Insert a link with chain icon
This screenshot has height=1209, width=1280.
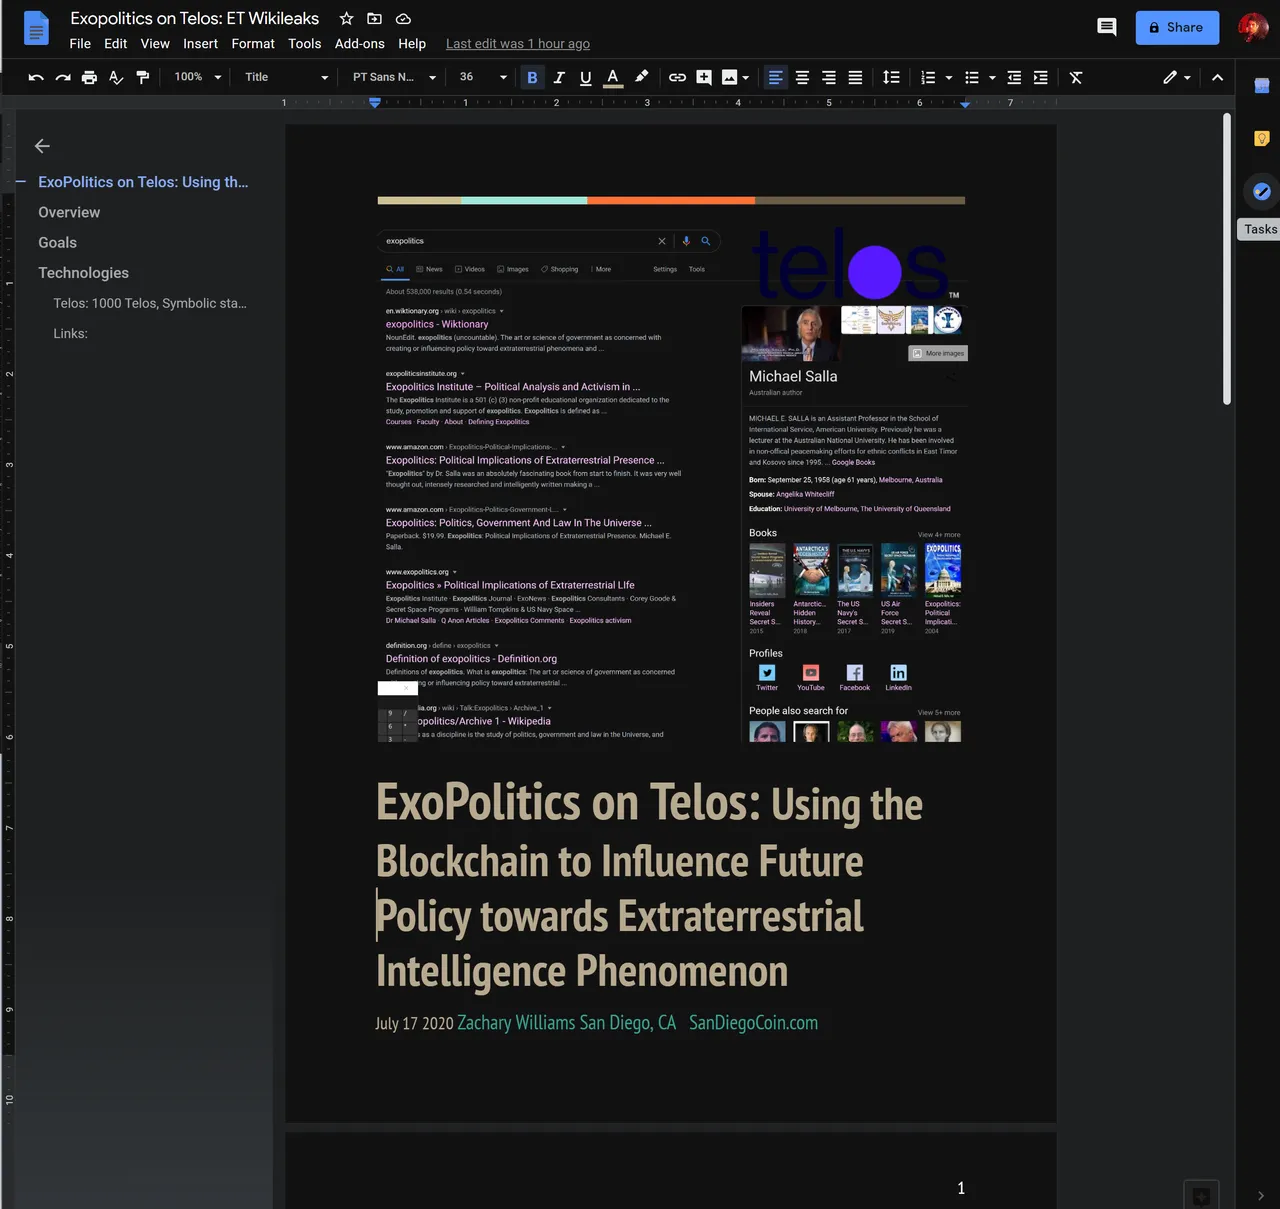coord(677,77)
